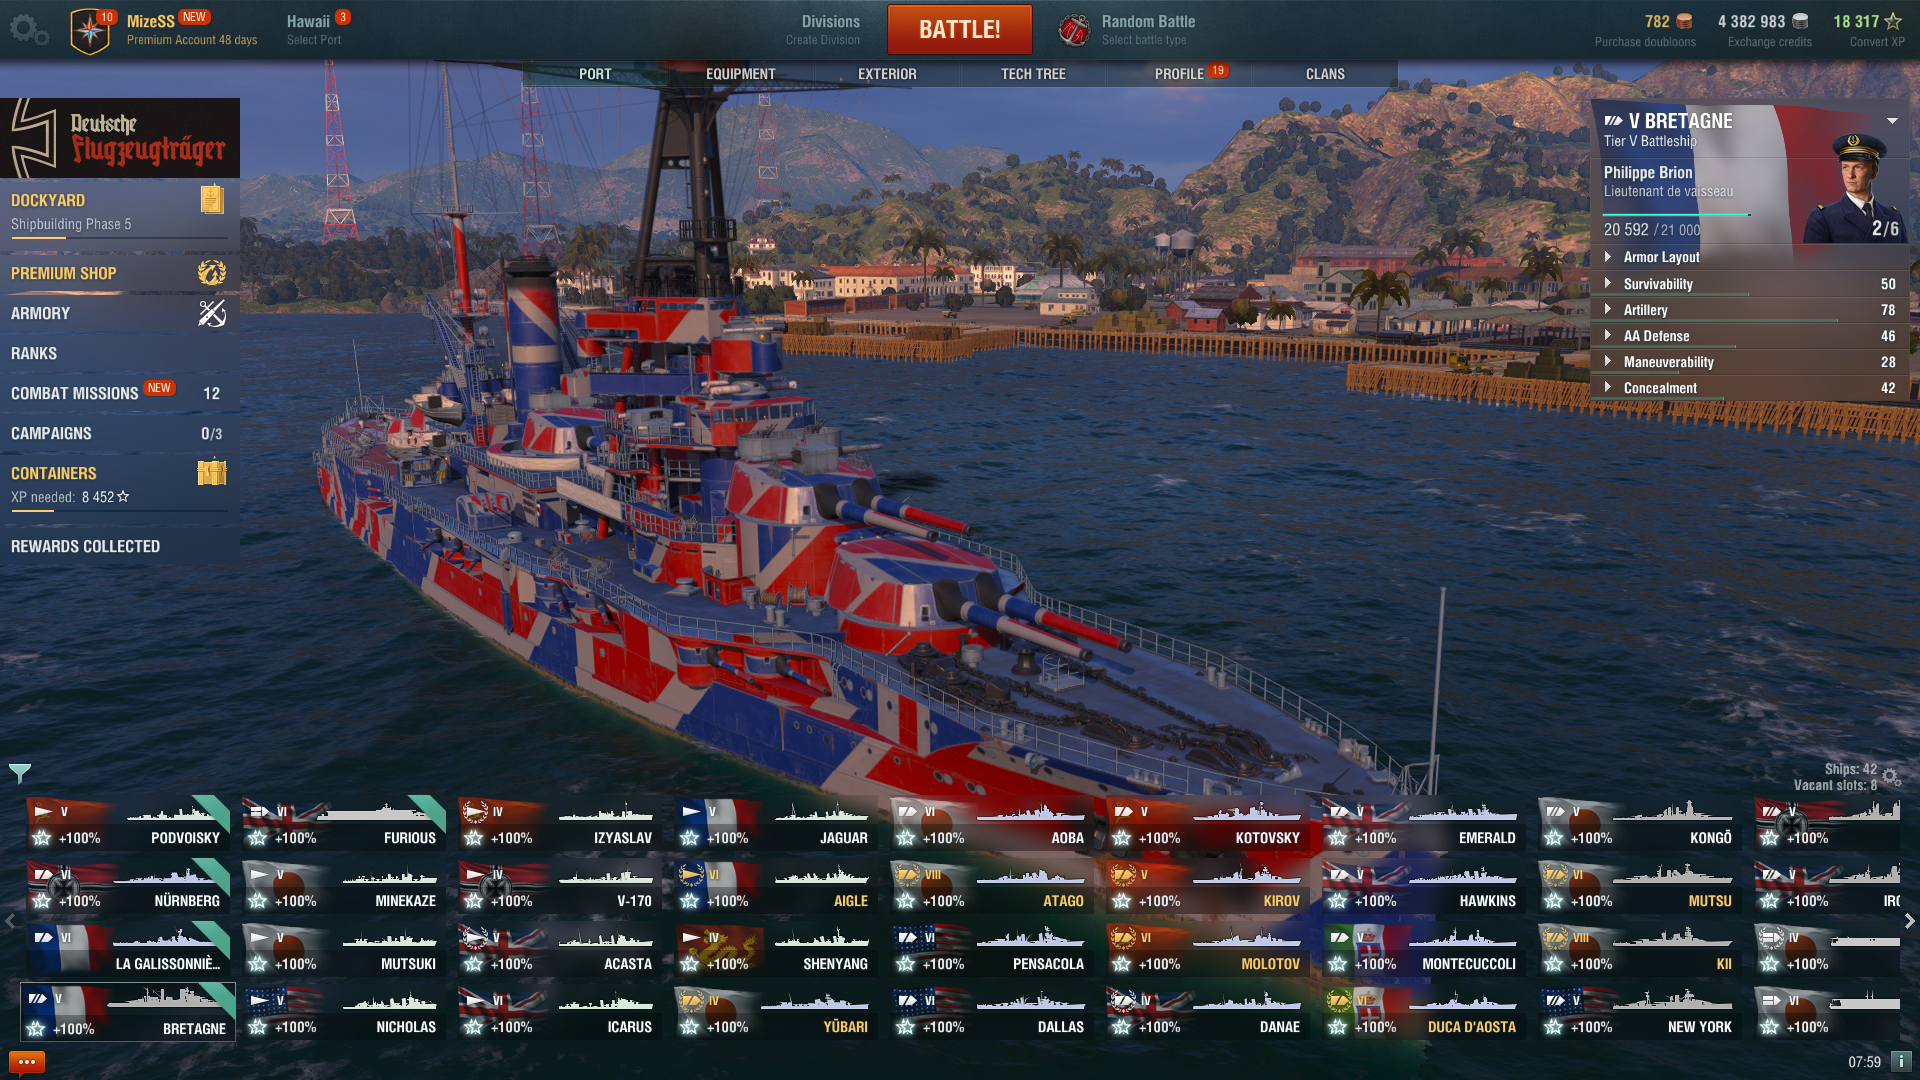Select the Atago ship thumbnail

pos(990,886)
